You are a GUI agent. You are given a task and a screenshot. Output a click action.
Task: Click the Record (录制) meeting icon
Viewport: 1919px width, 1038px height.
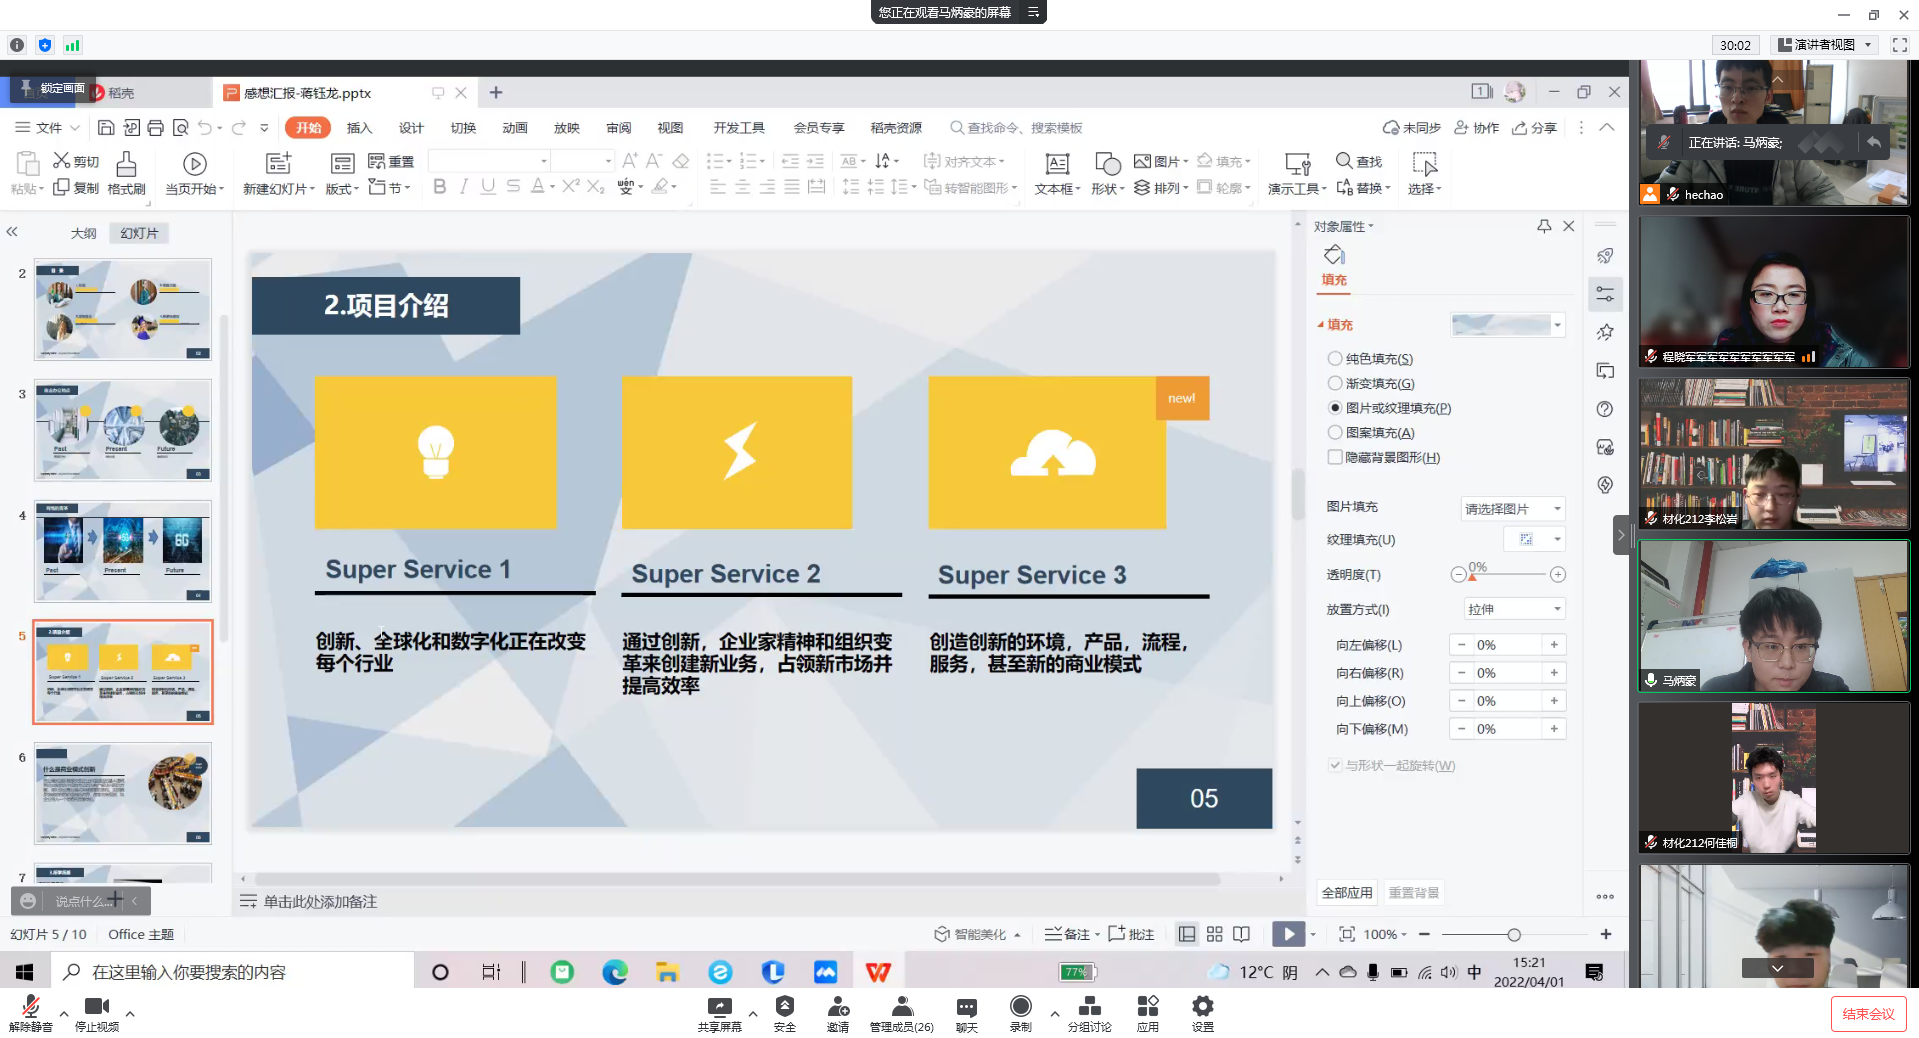click(x=1020, y=1007)
